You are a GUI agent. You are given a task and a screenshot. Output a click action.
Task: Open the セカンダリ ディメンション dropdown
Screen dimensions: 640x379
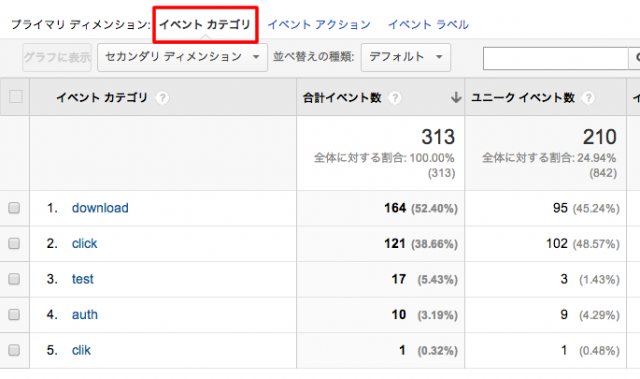click(x=182, y=57)
